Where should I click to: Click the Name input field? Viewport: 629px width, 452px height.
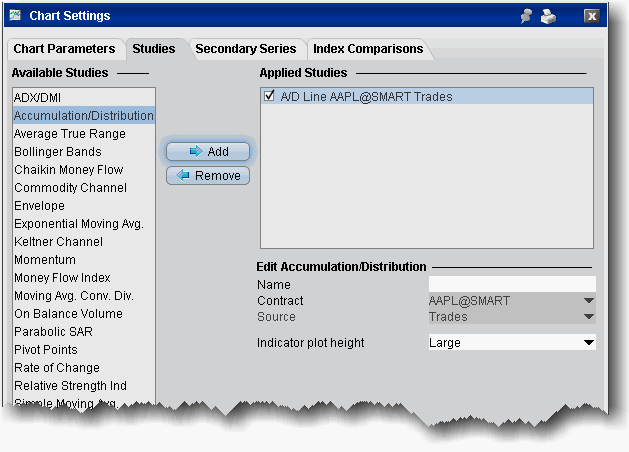click(511, 284)
